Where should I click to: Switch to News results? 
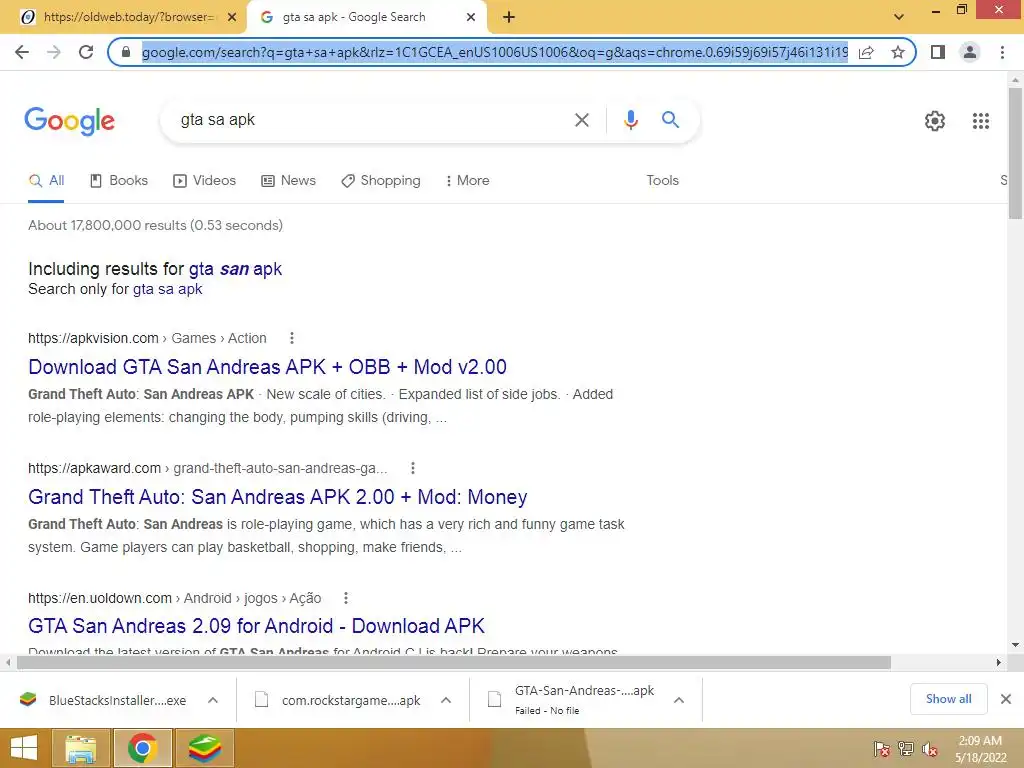tap(288, 181)
